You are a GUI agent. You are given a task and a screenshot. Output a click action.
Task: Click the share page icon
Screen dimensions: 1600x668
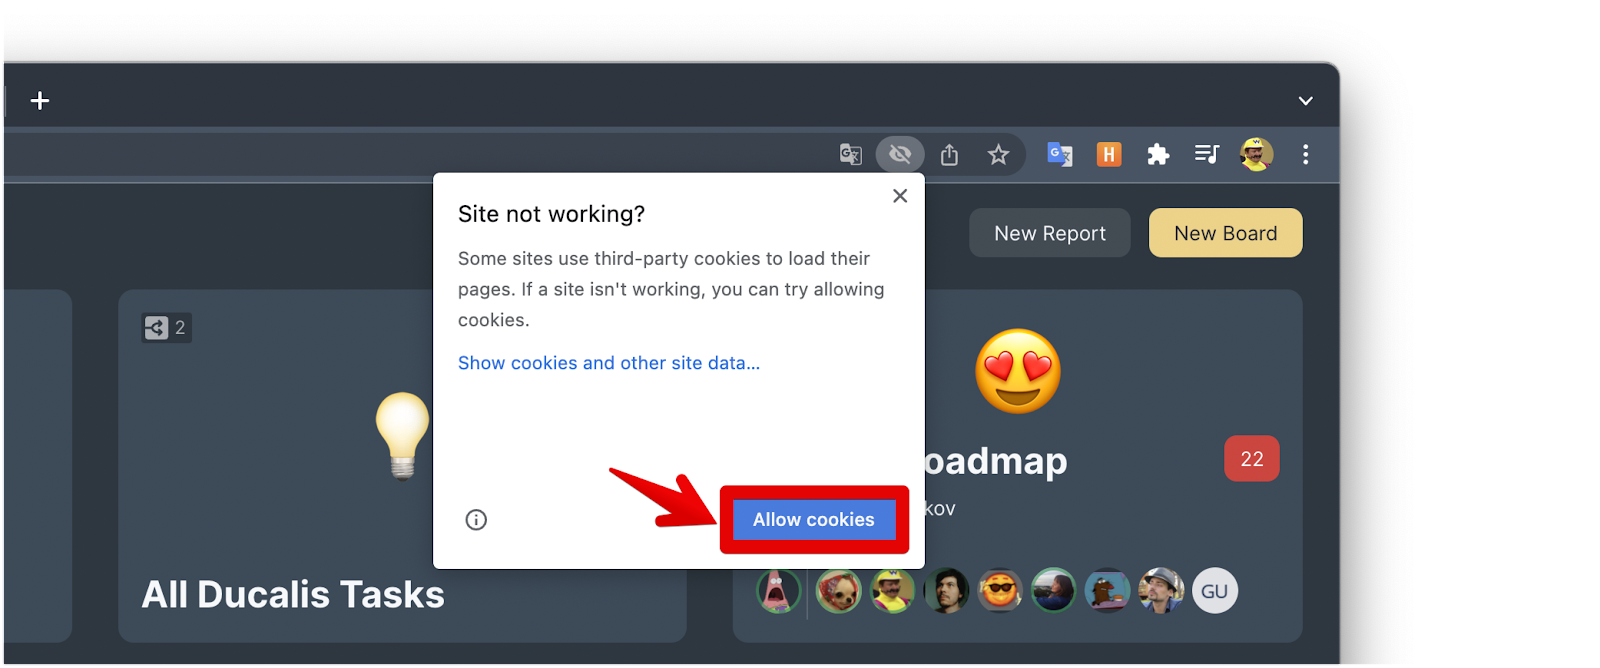950,154
